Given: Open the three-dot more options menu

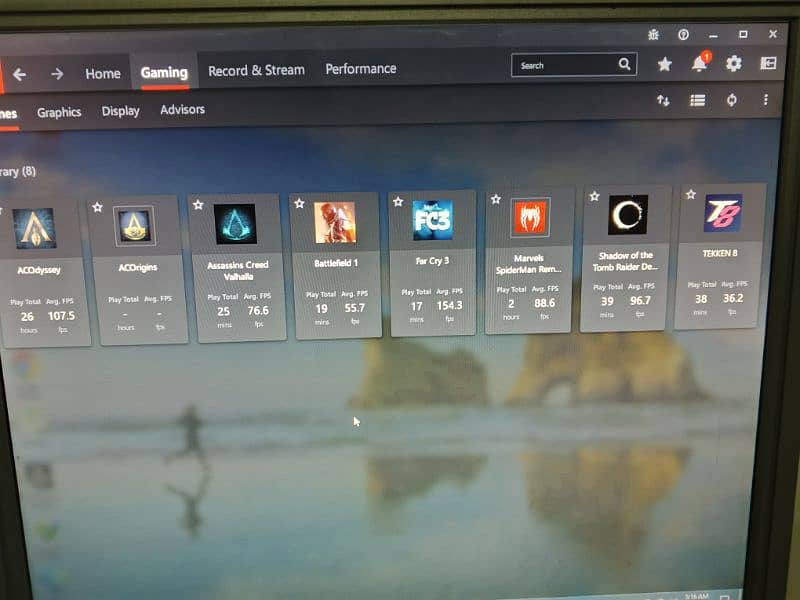Looking at the screenshot, I should [765, 99].
